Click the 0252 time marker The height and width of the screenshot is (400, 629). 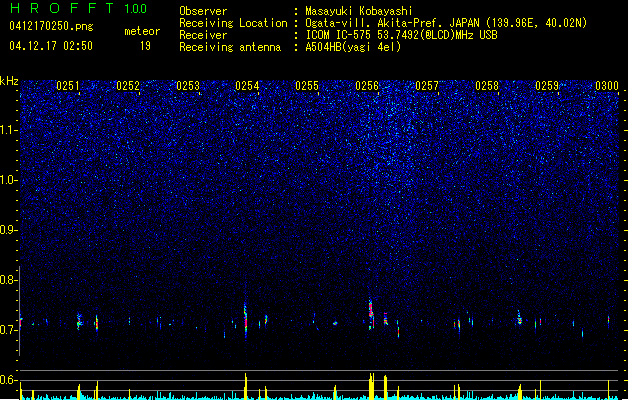coord(128,86)
